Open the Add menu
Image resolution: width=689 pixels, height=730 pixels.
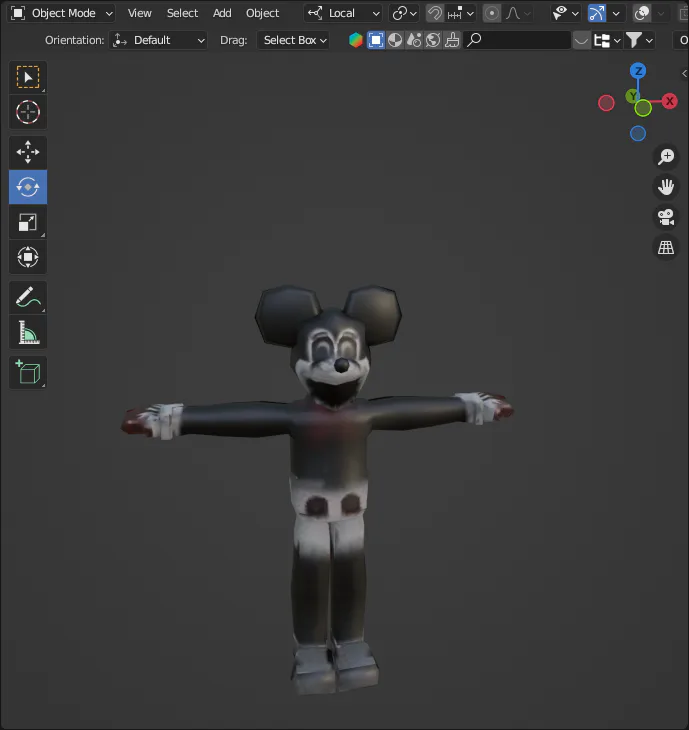coord(222,14)
